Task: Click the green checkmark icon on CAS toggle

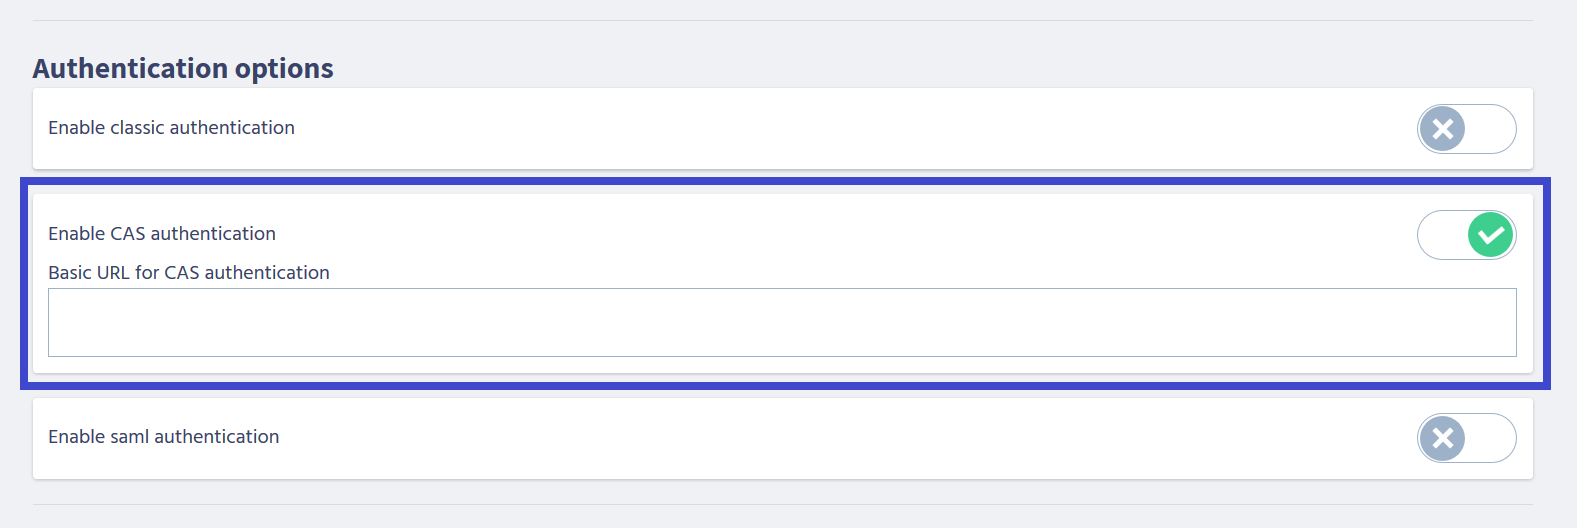Action: [1491, 235]
